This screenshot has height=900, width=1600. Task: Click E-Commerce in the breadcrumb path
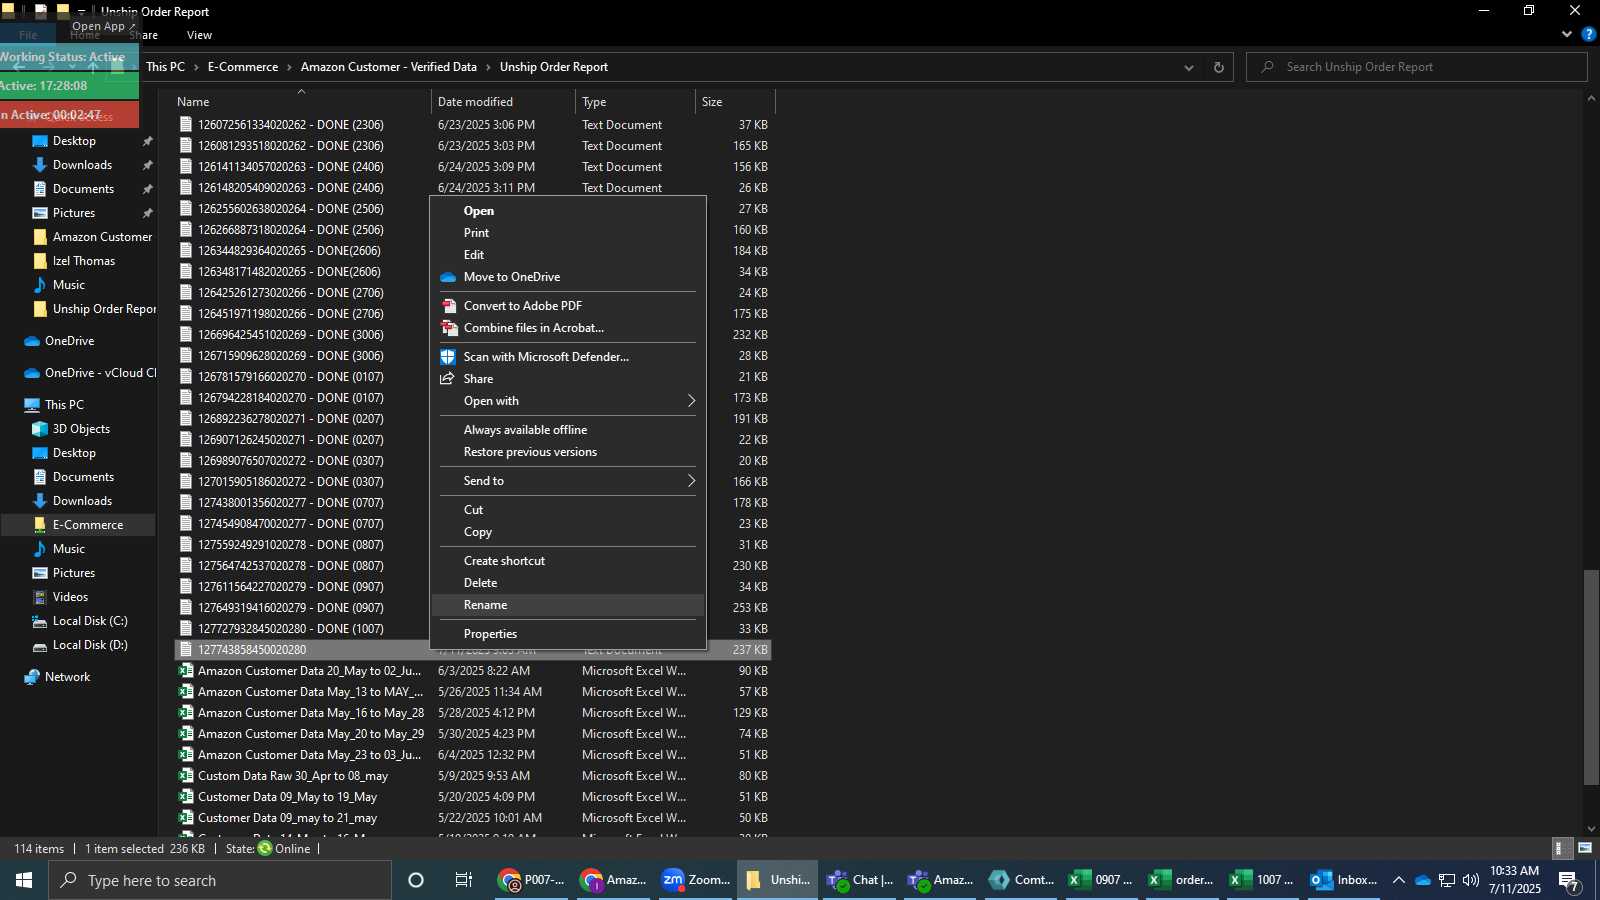pyautogui.click(x=243, y=67)
